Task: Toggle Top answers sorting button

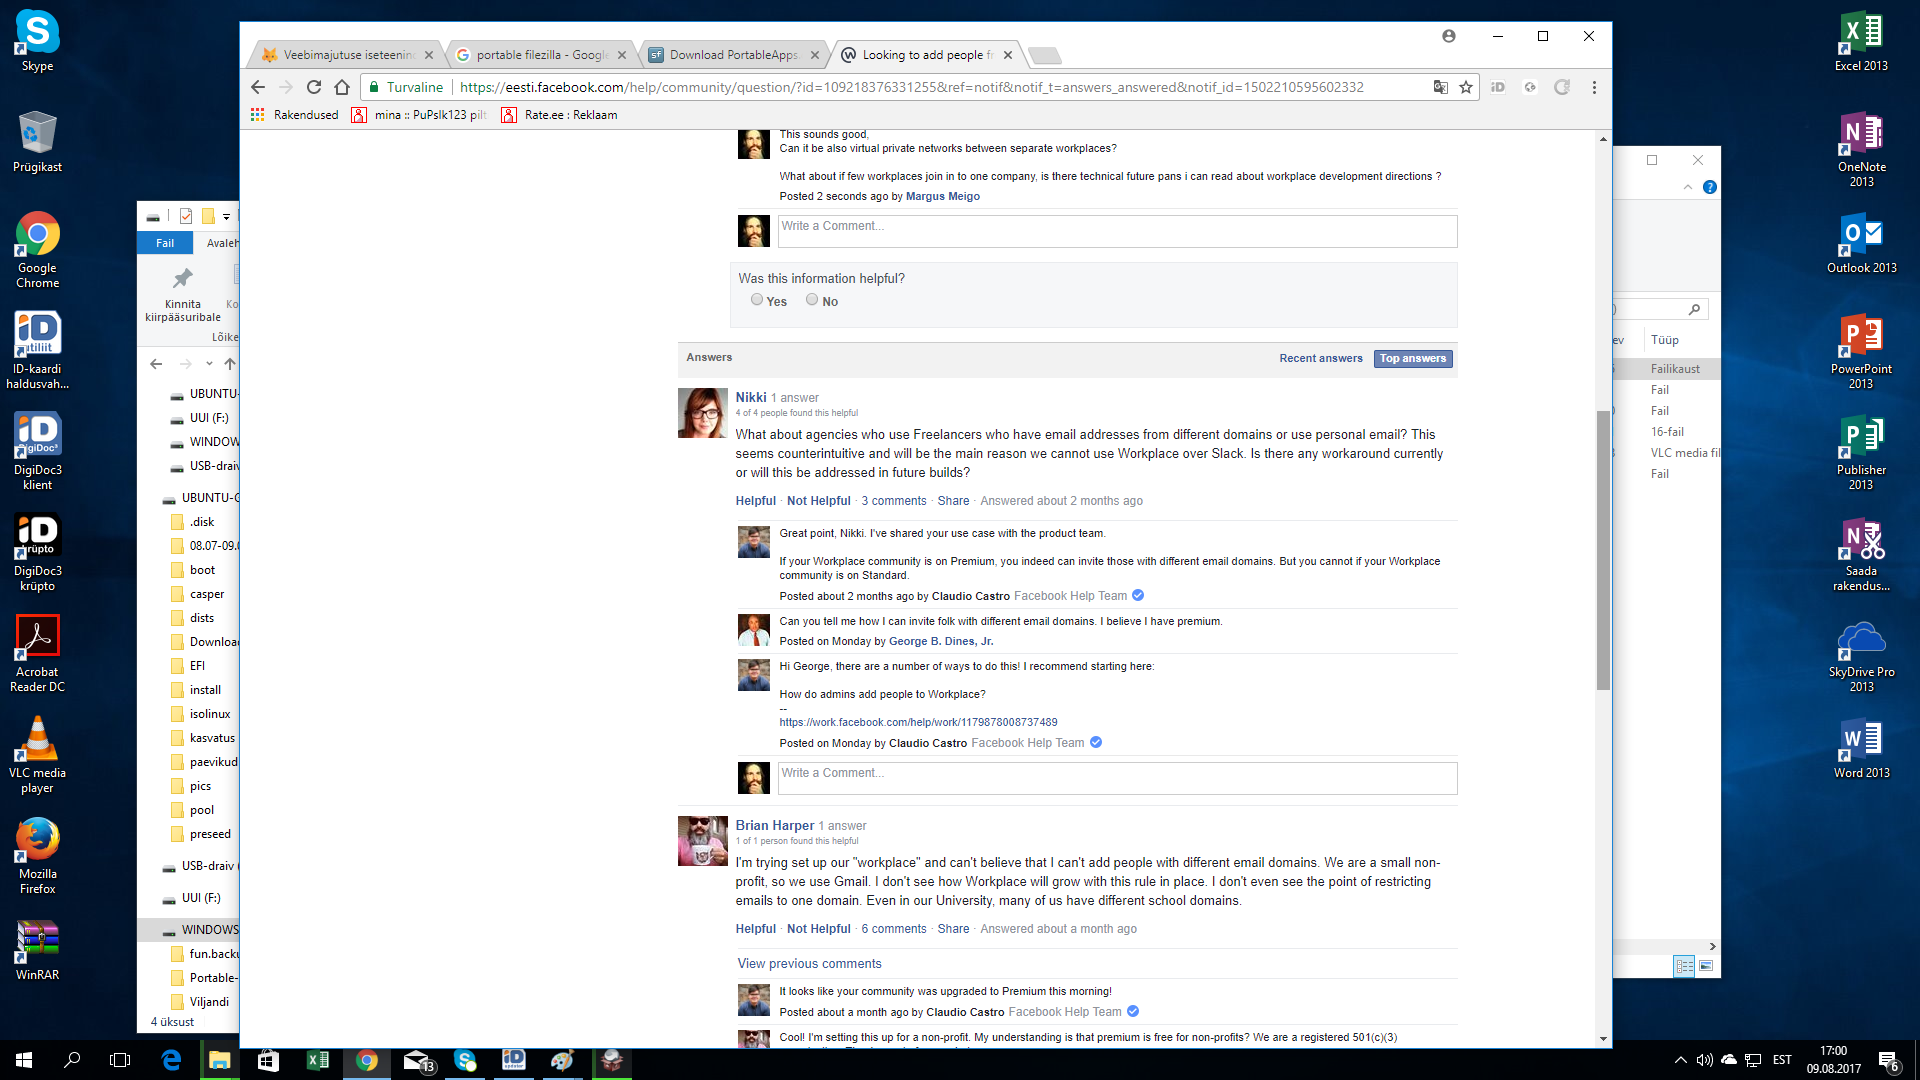Action: (1412, 358)
